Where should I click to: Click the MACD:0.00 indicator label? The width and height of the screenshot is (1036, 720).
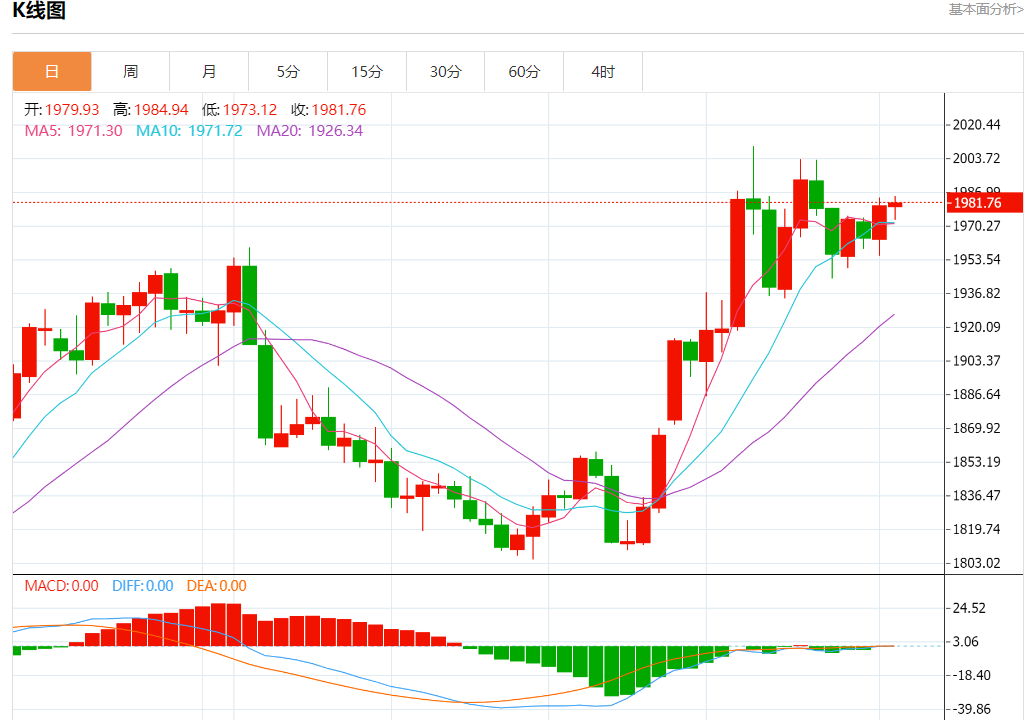tap(61, 586)
